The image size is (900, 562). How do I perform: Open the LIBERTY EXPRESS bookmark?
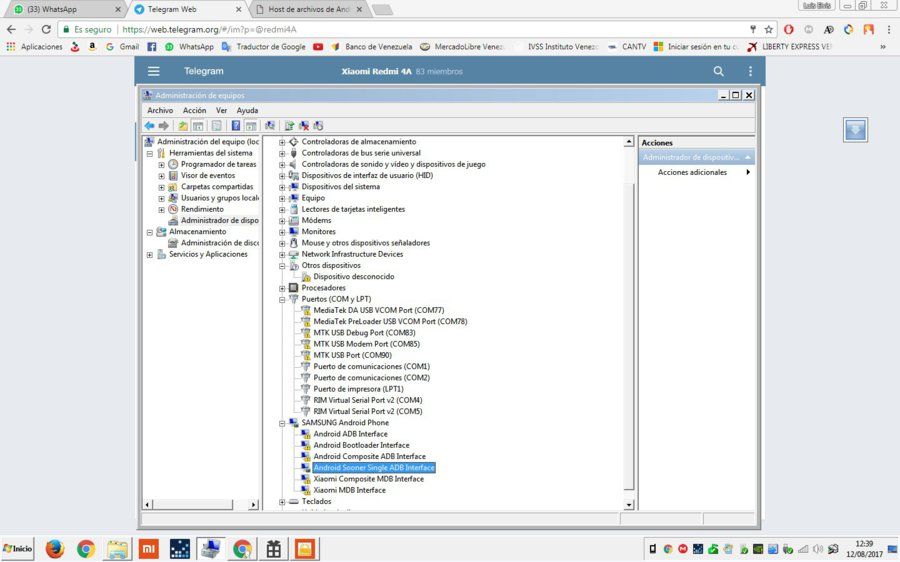[x=789, y=46]
